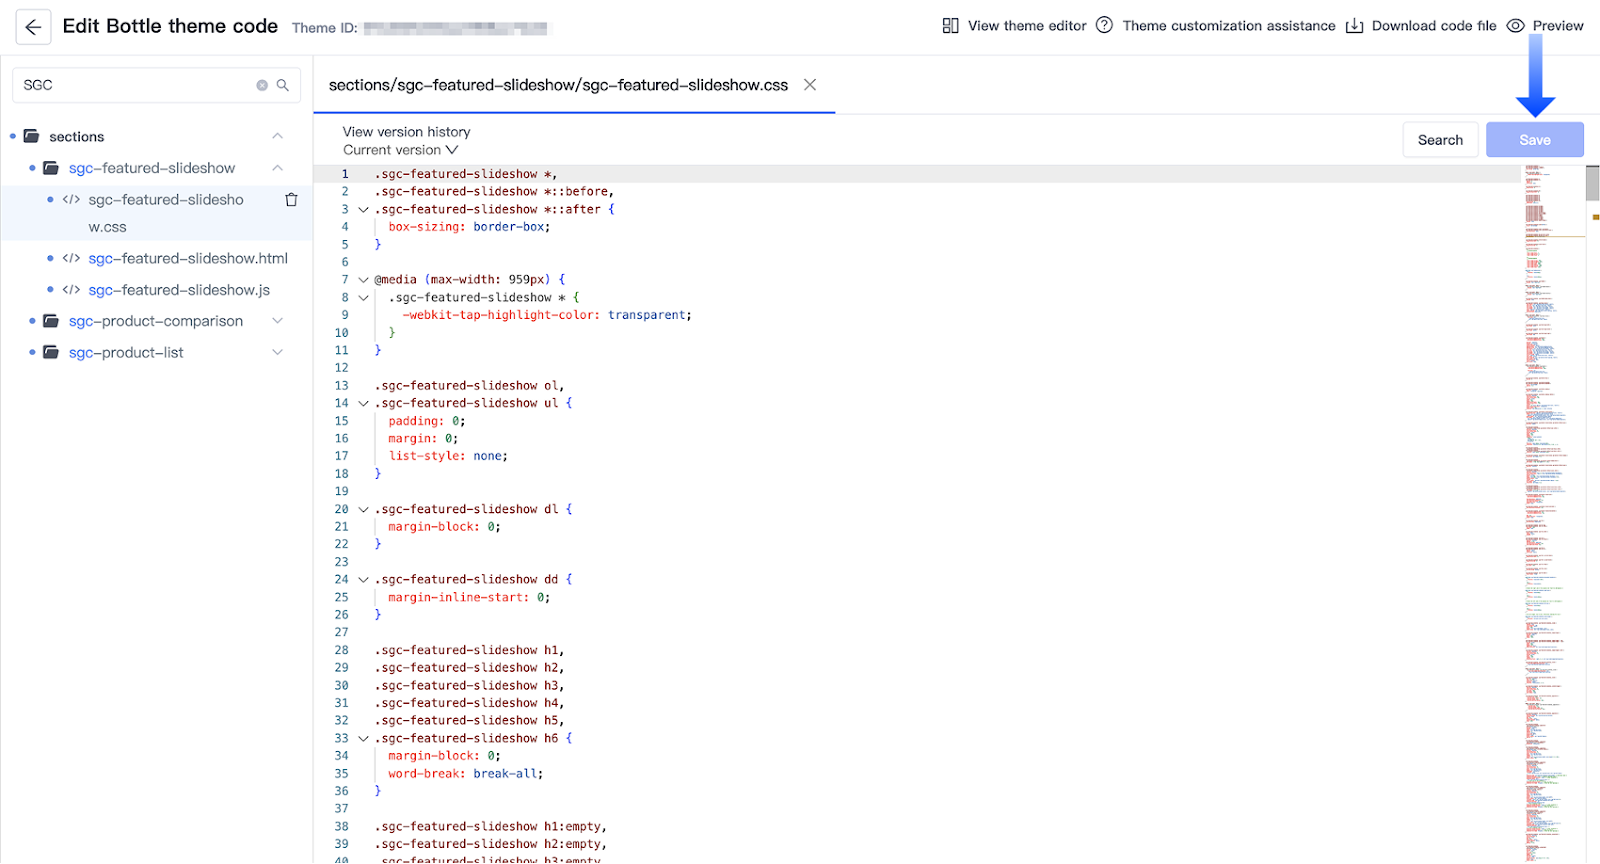This screenshot has width=1600, height=864.
Task: Open View theme editor
Action: 1014,26
